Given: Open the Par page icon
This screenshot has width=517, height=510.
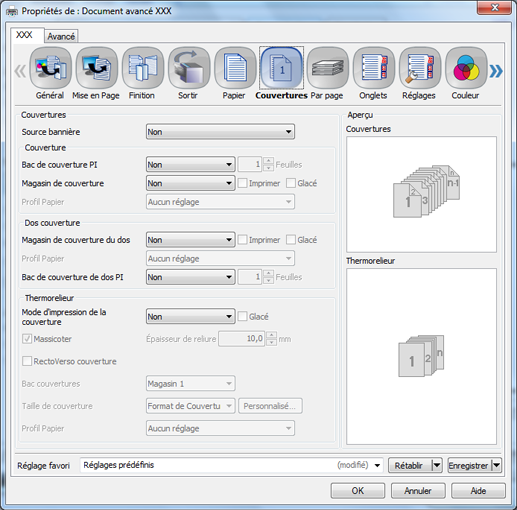Looking at the screenshot, I should pos(328,68).
